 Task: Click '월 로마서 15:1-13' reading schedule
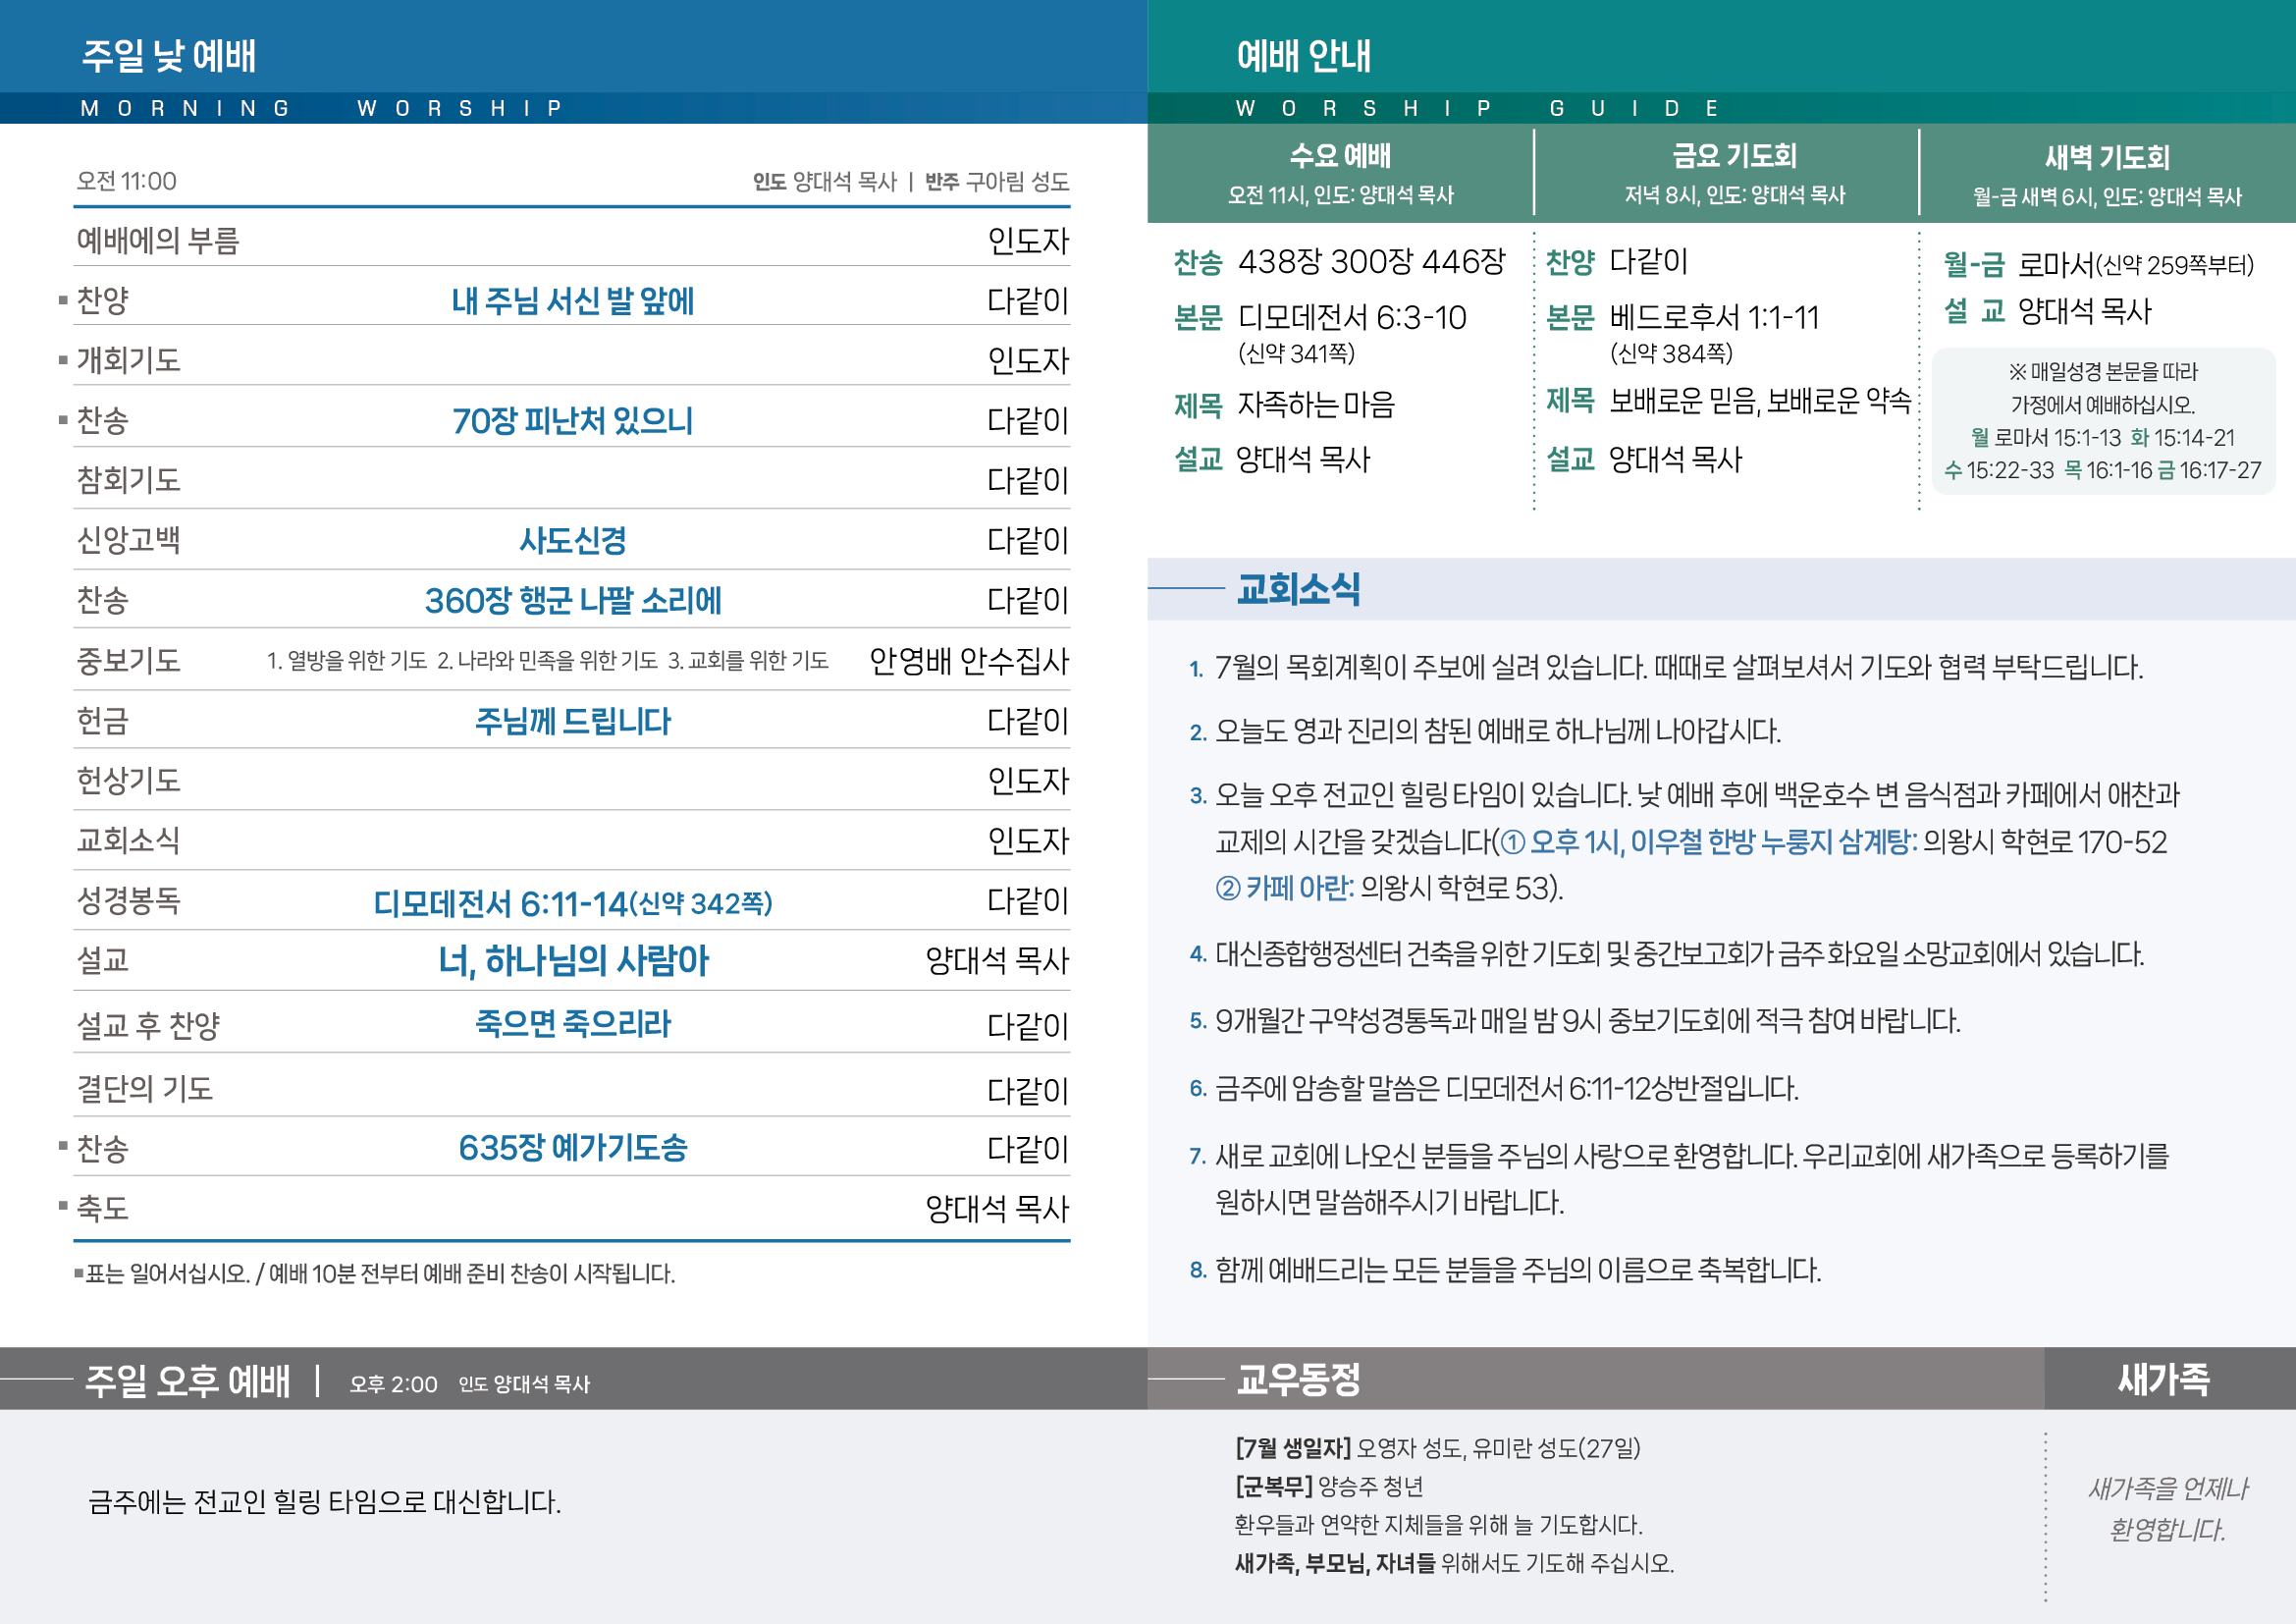point(2045,437)
